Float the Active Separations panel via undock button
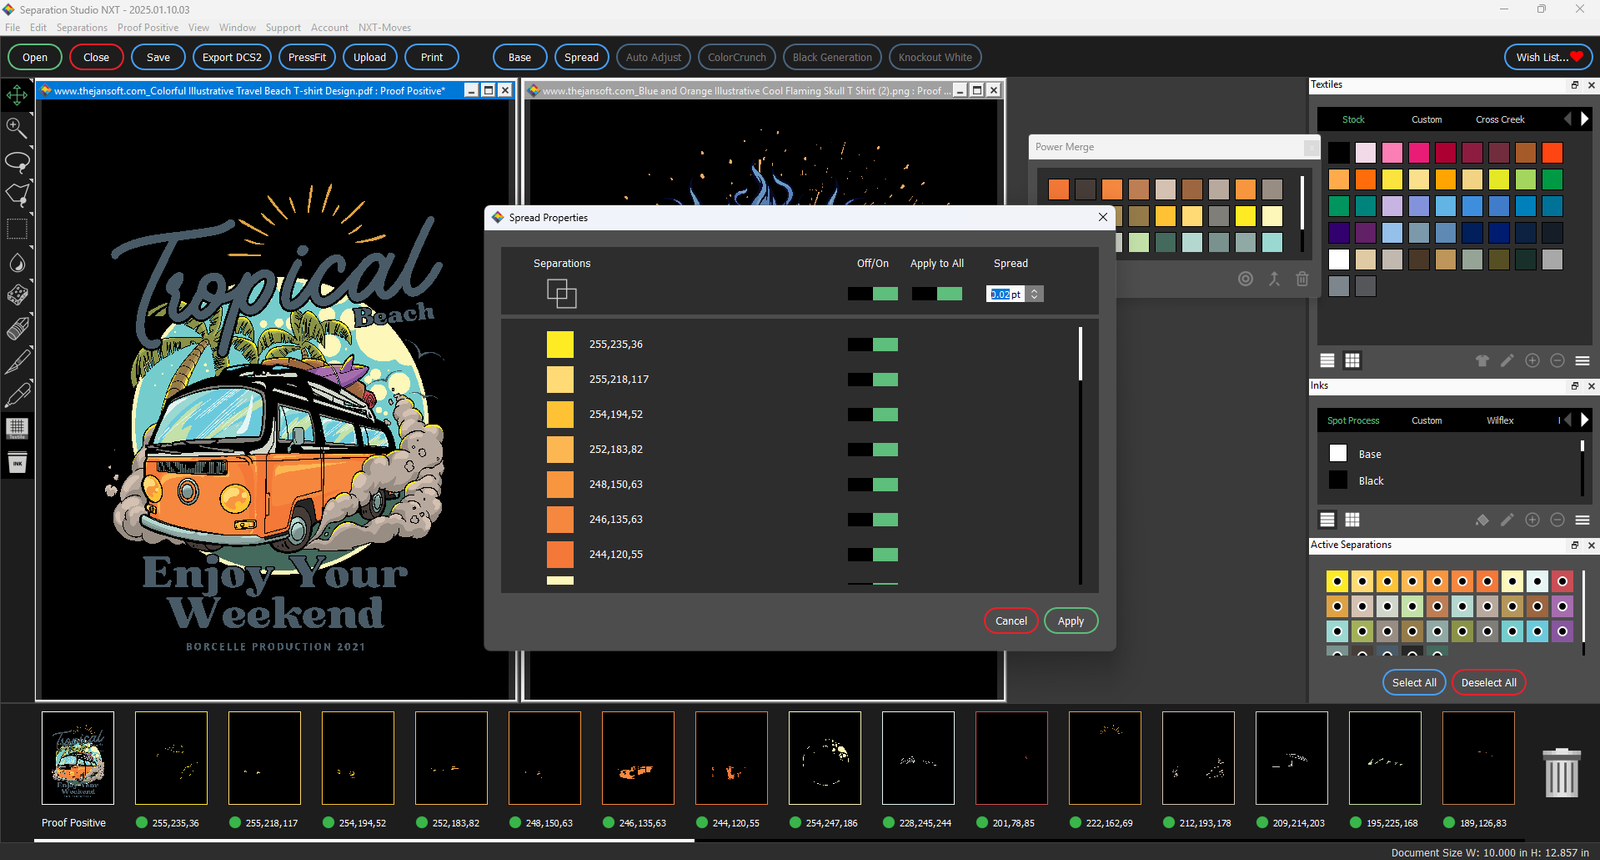 pyautogui.click(x=1574, y=545)
